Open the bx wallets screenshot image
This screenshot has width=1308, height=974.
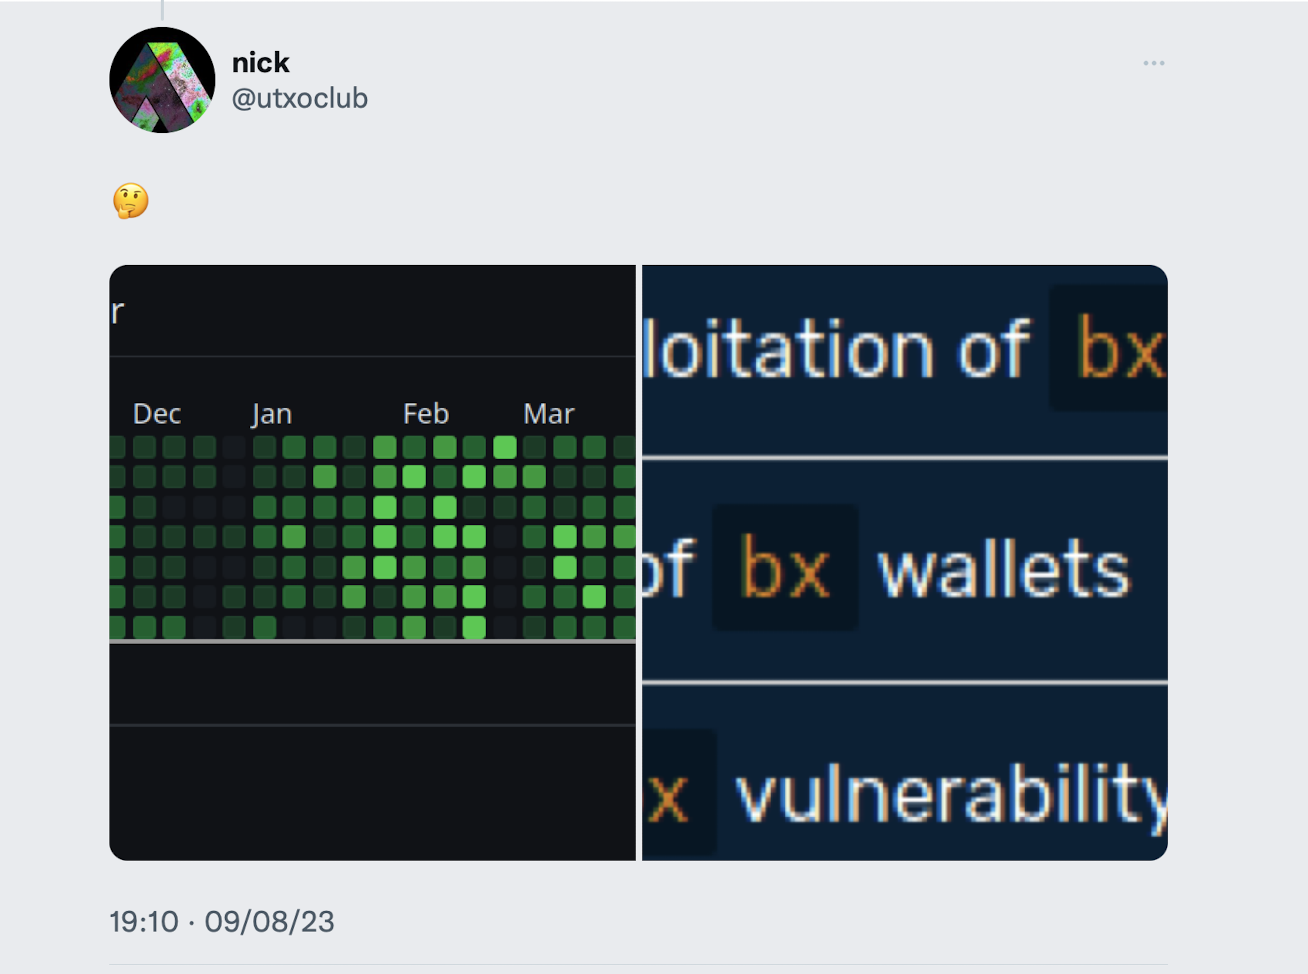[905, 562]
